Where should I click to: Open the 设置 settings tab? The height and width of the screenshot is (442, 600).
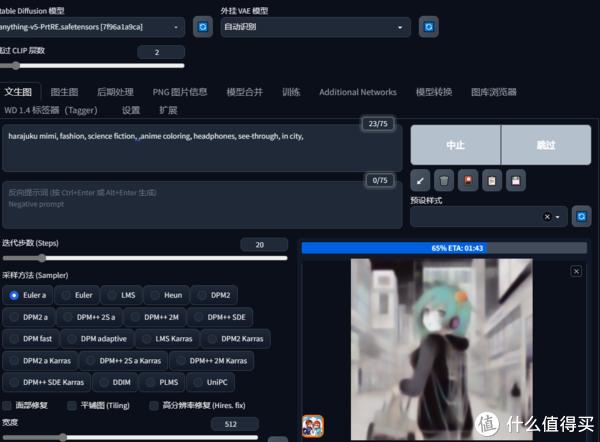[131, 111]
